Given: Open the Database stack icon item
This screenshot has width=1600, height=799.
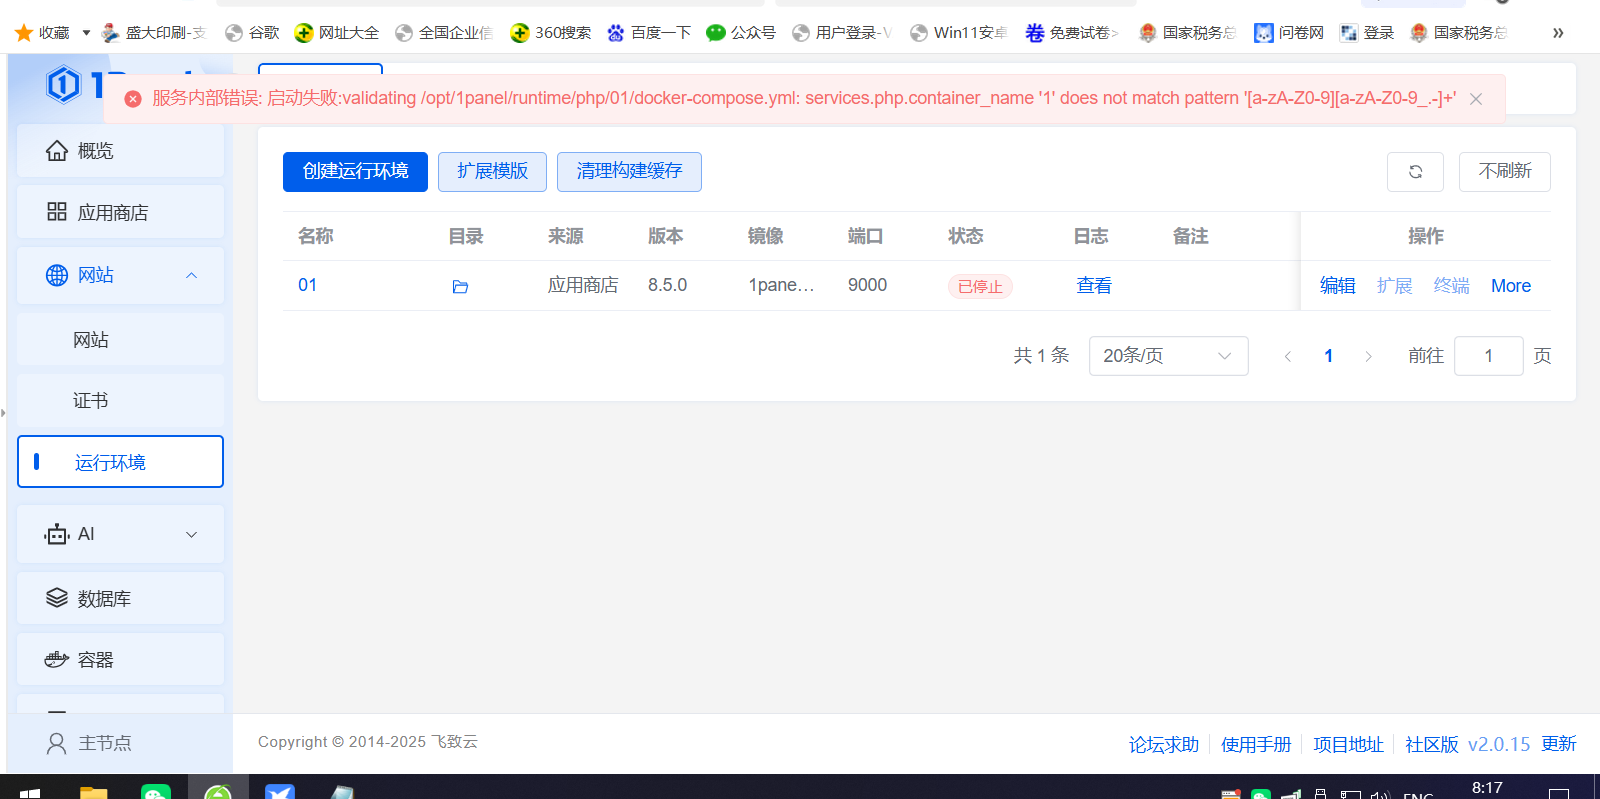Looking at the screenshot, I should tap(57, 598).
